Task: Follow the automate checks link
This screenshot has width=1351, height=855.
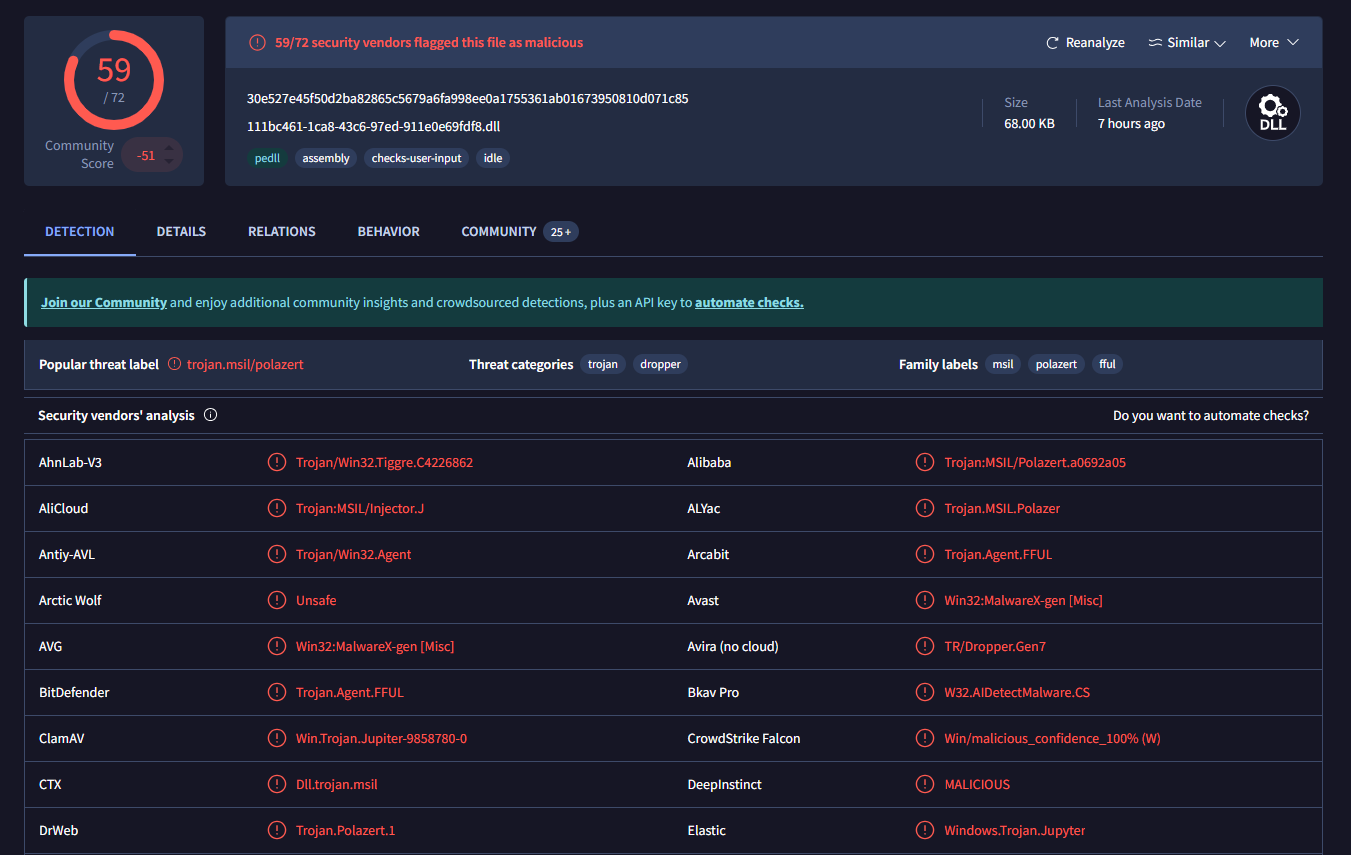Action: click(x=749, y=302)
